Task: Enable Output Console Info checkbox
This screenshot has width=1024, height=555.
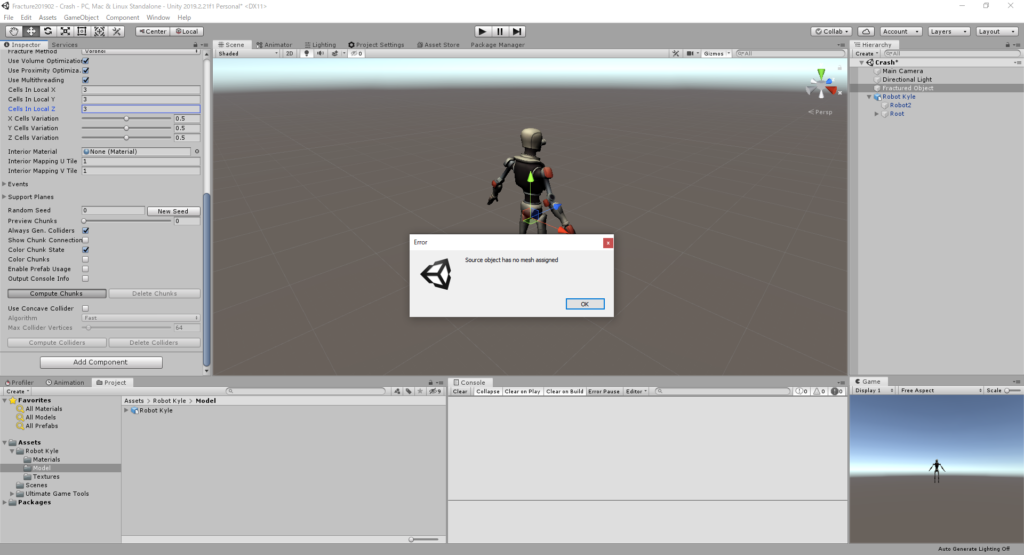Action: (x=86, y=279)
